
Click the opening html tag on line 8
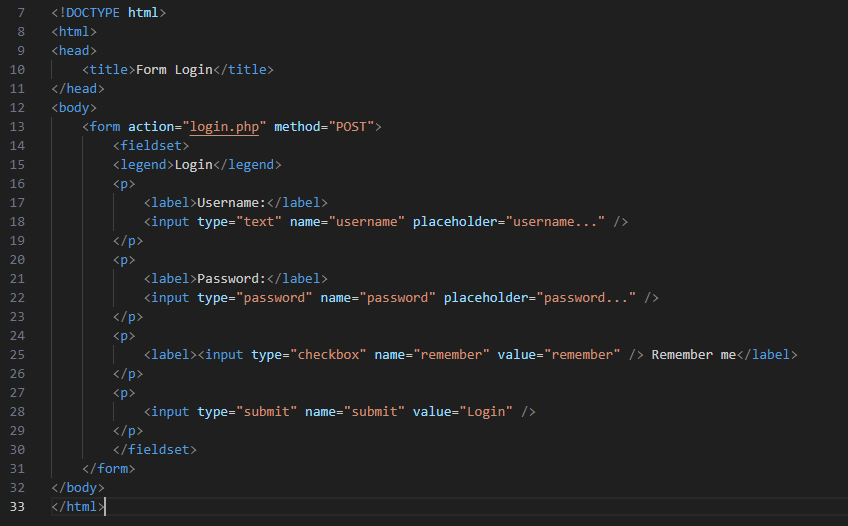click(74, 32)
